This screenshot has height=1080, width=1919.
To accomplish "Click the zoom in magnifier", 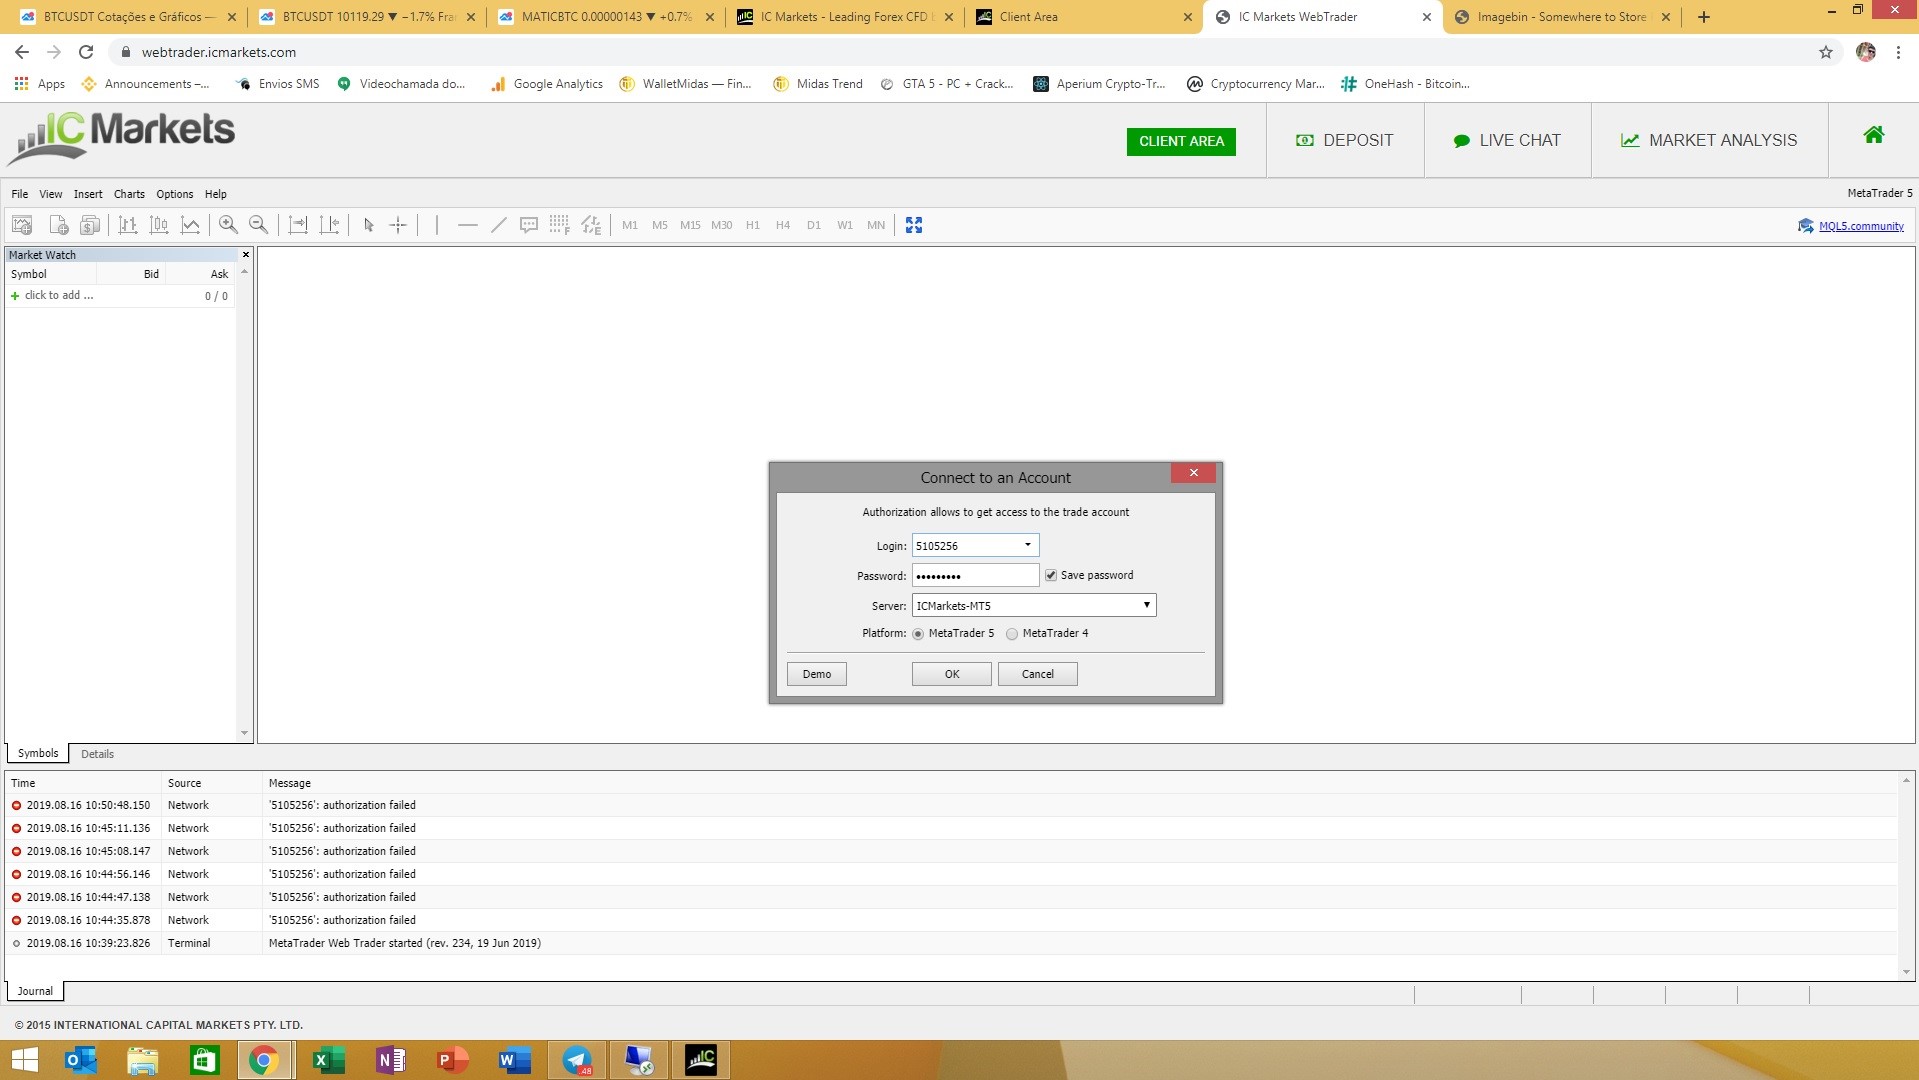I will 228,225.
